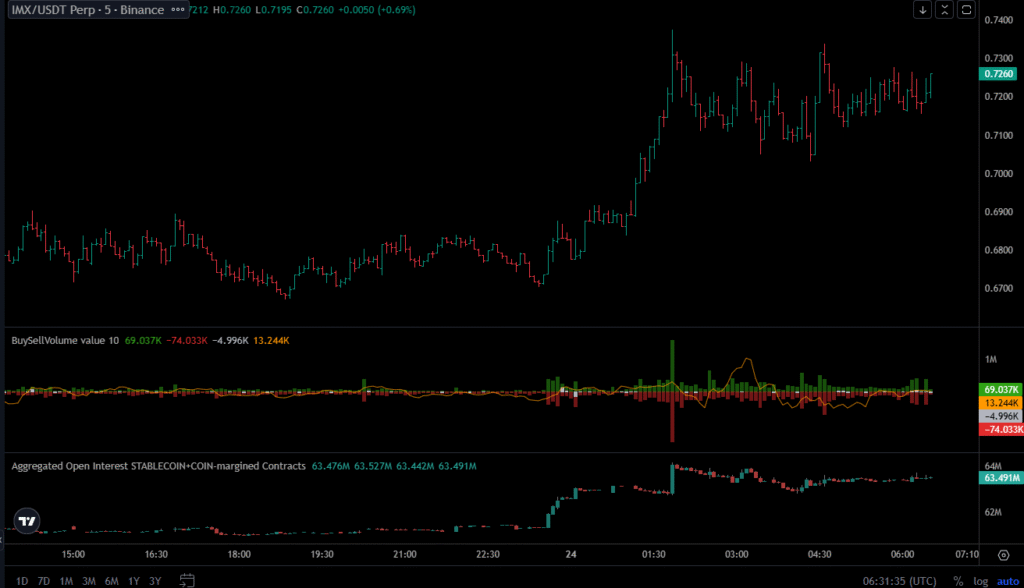Toggle percent scale mode
The image size is (1024, 588).
958,580
